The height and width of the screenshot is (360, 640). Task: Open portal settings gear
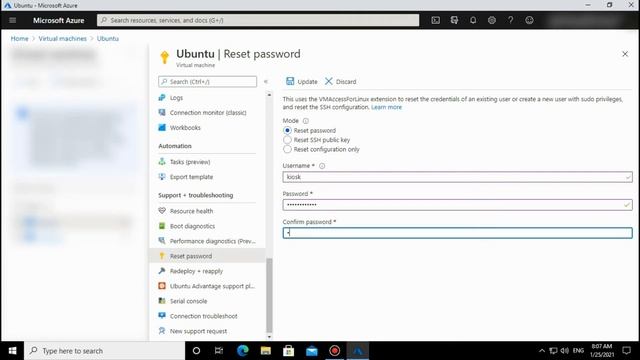[x=492, y=20]
